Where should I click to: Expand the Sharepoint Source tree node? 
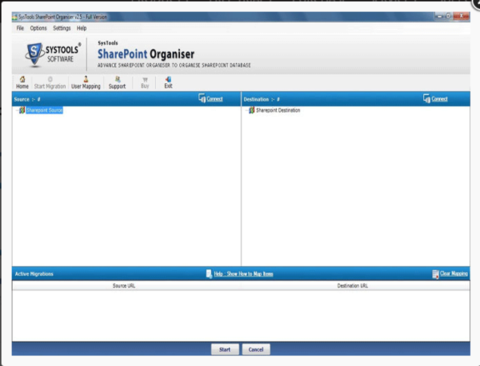(x=16, y=110)
